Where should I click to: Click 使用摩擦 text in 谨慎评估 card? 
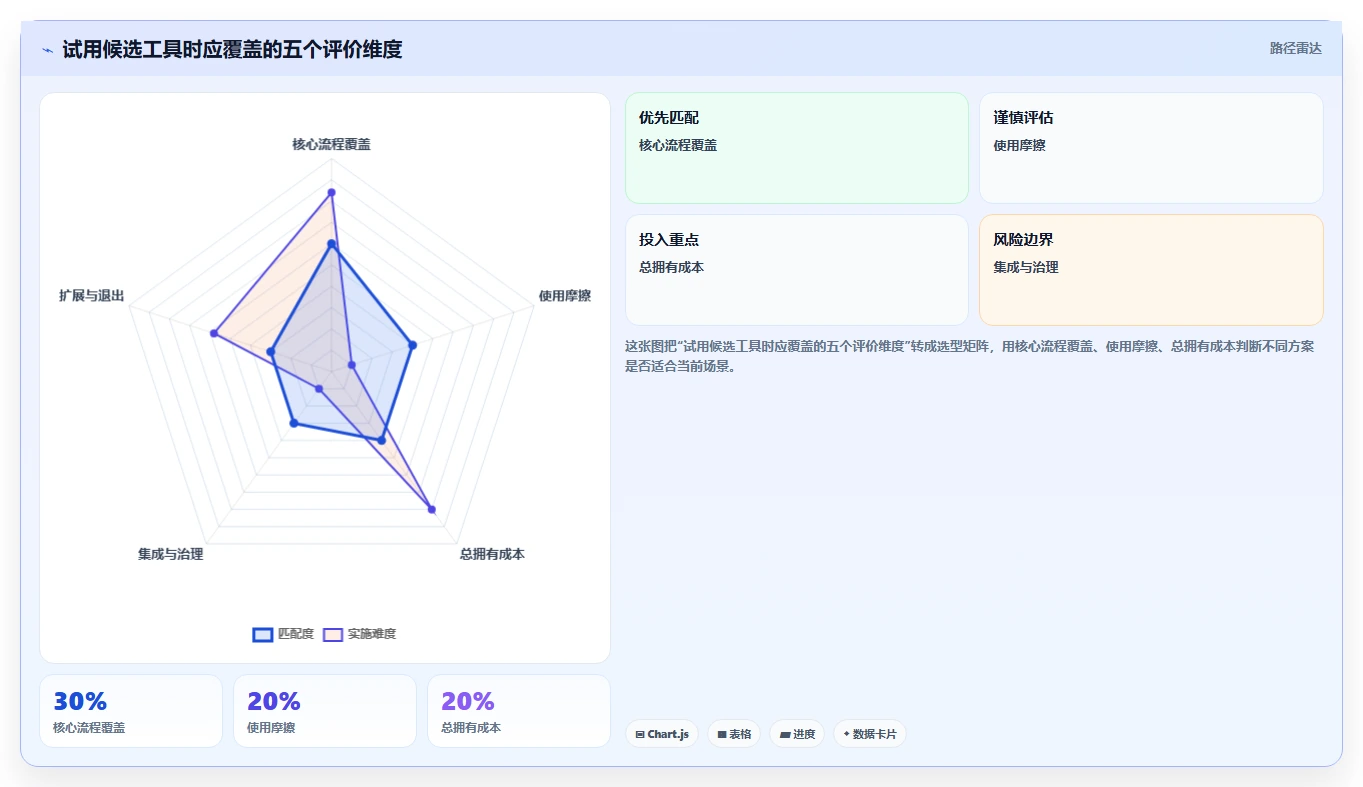[1019, 145]
